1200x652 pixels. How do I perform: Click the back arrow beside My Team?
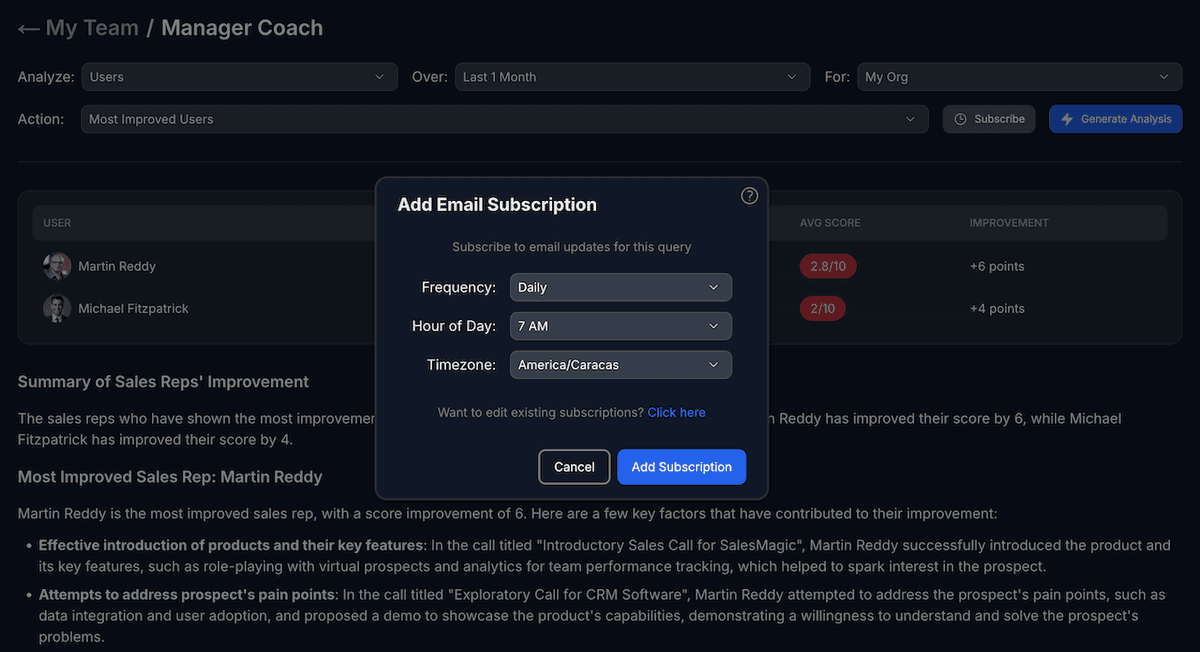coord(28,28)
